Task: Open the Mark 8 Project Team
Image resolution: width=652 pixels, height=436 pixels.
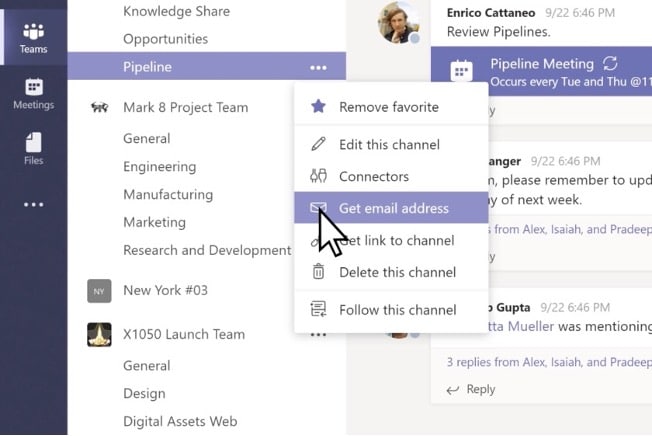Action: (x=185, y=107)
